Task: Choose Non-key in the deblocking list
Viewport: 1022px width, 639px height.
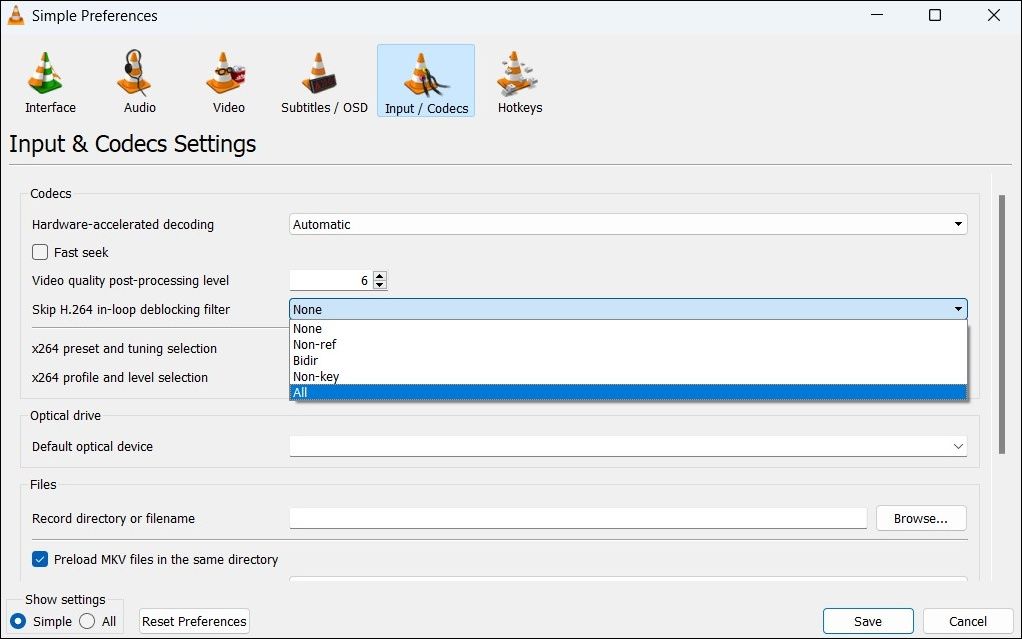Action: 628,376
